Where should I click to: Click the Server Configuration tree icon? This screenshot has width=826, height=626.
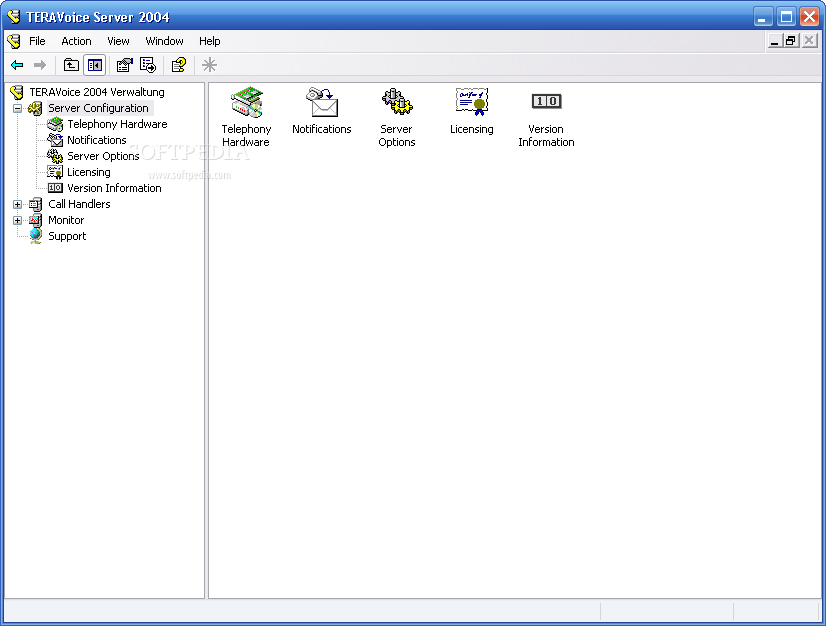click(35, 109)
